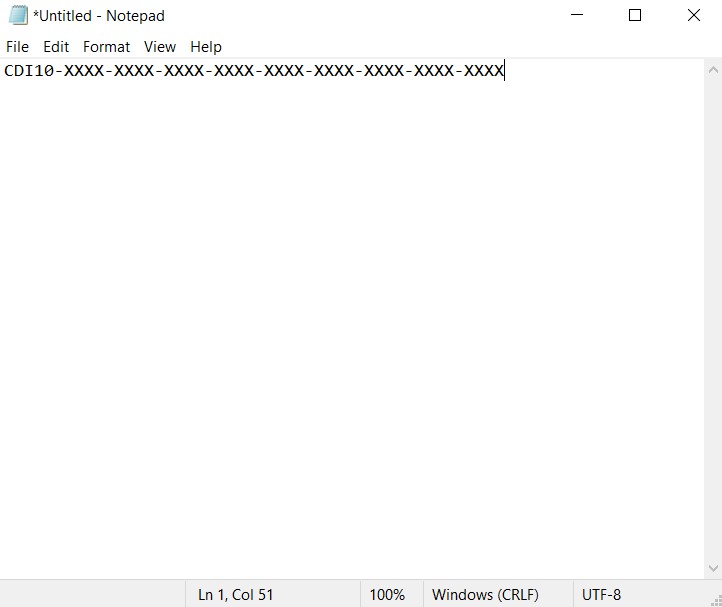Maximize the Notepad window
The height and width of the screenshot is (607, 722).
[x=635, y=15]
